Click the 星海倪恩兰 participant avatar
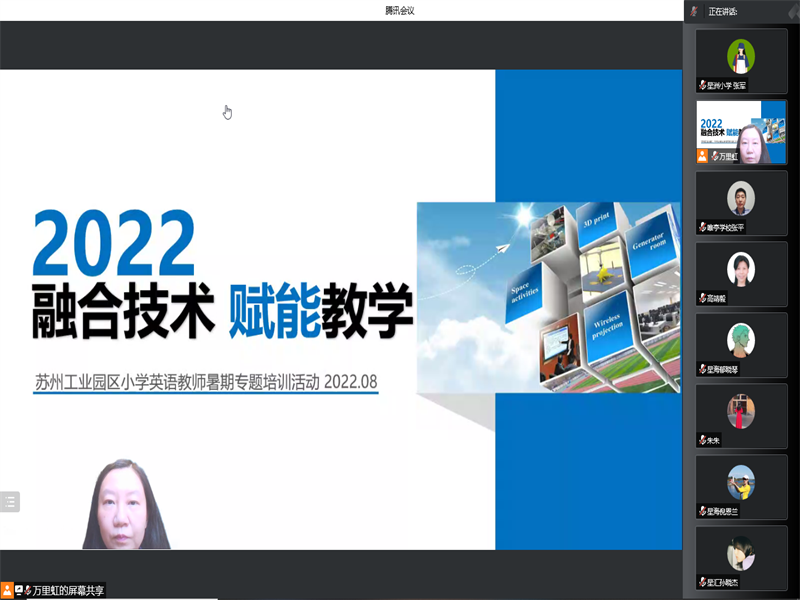The width and height of the screenshot is (800, 600). [741, 482]
